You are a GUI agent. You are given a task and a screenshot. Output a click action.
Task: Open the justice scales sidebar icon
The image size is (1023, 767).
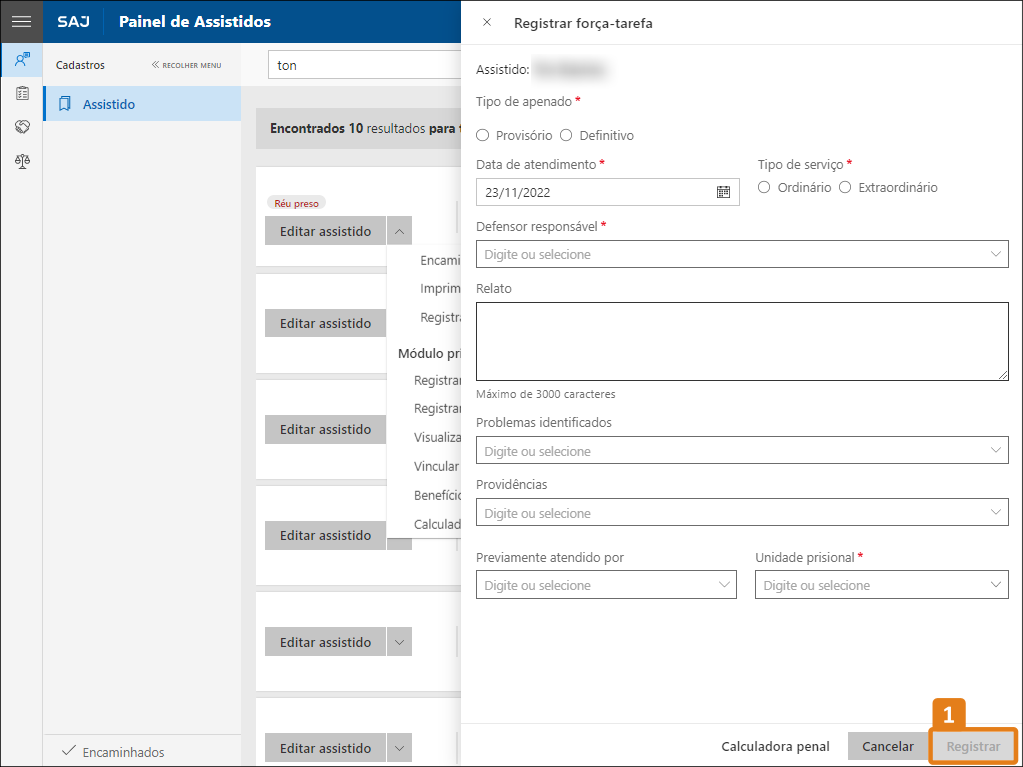click(x=22, y=160)
